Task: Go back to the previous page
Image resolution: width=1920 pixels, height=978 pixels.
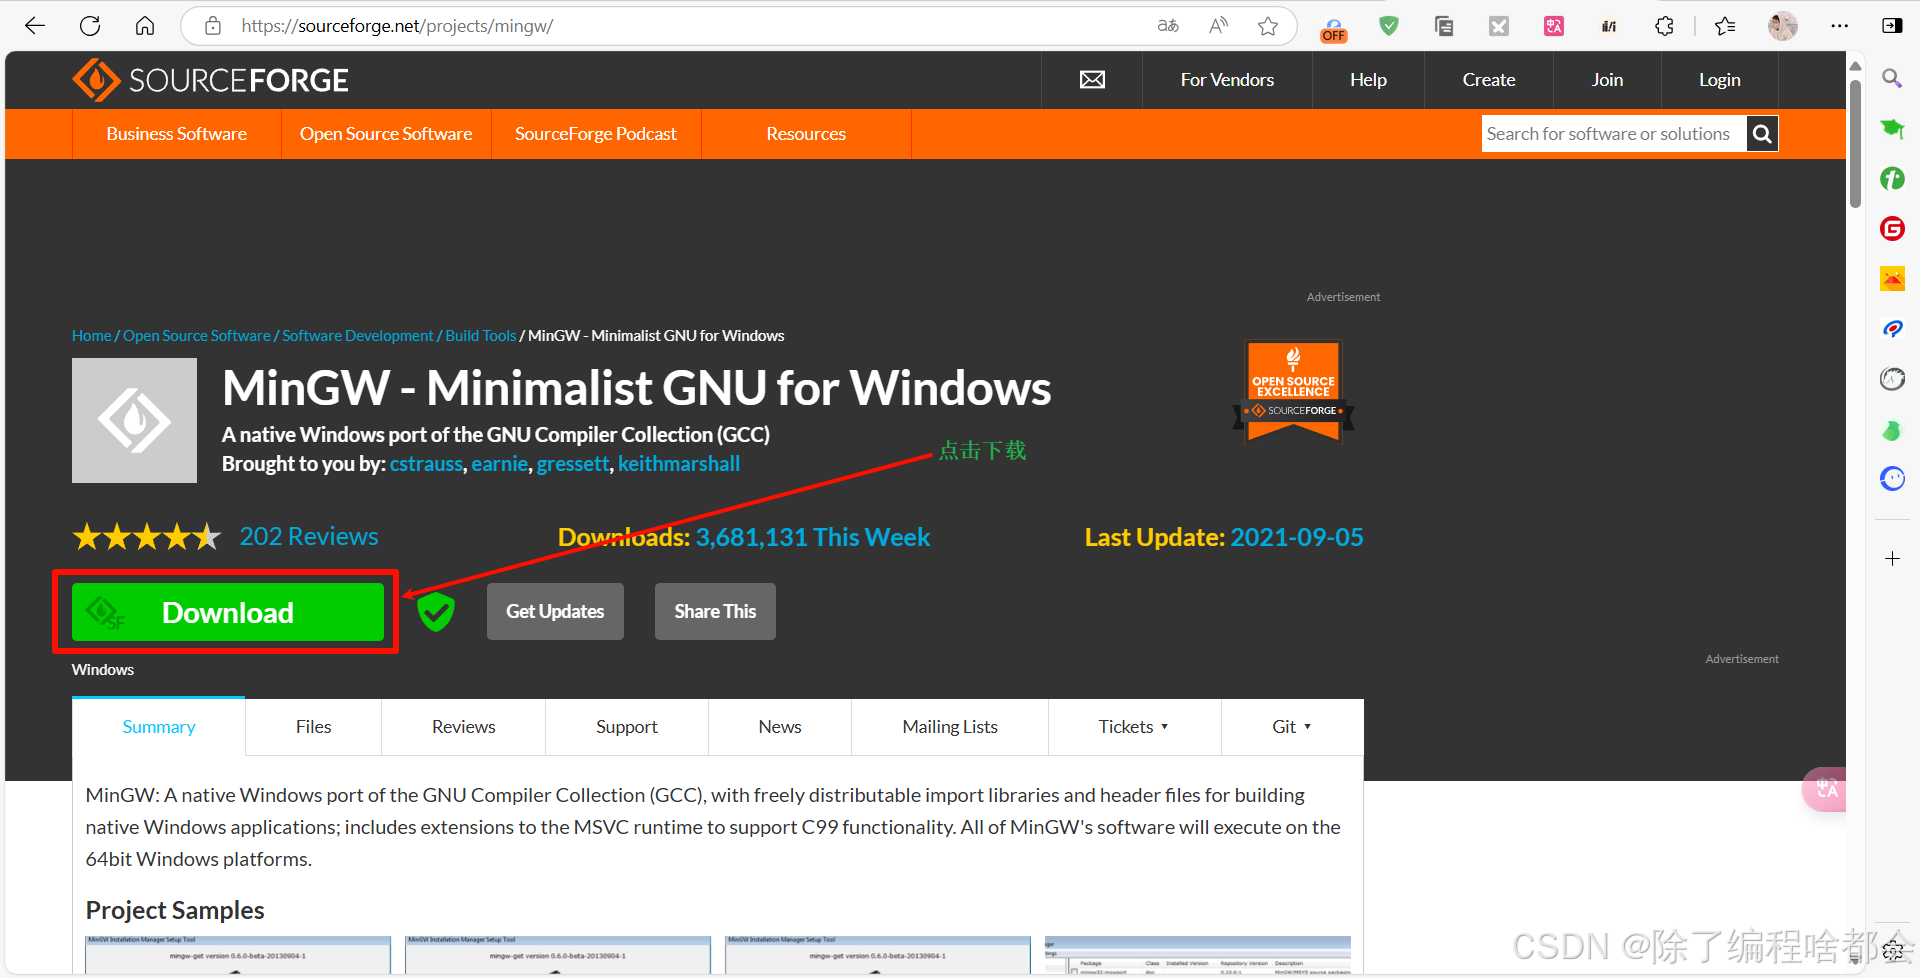Action: [35, 26]
